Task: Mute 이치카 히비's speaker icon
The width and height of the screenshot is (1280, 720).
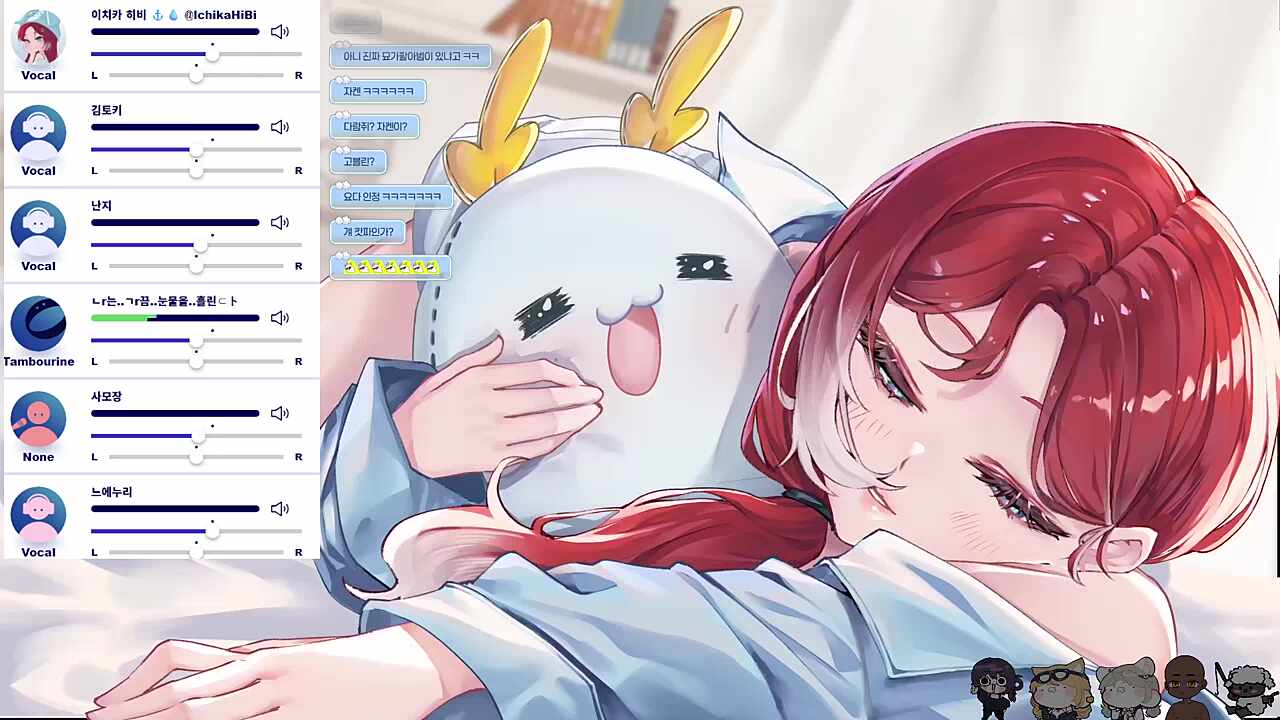Action: [280, 32]
